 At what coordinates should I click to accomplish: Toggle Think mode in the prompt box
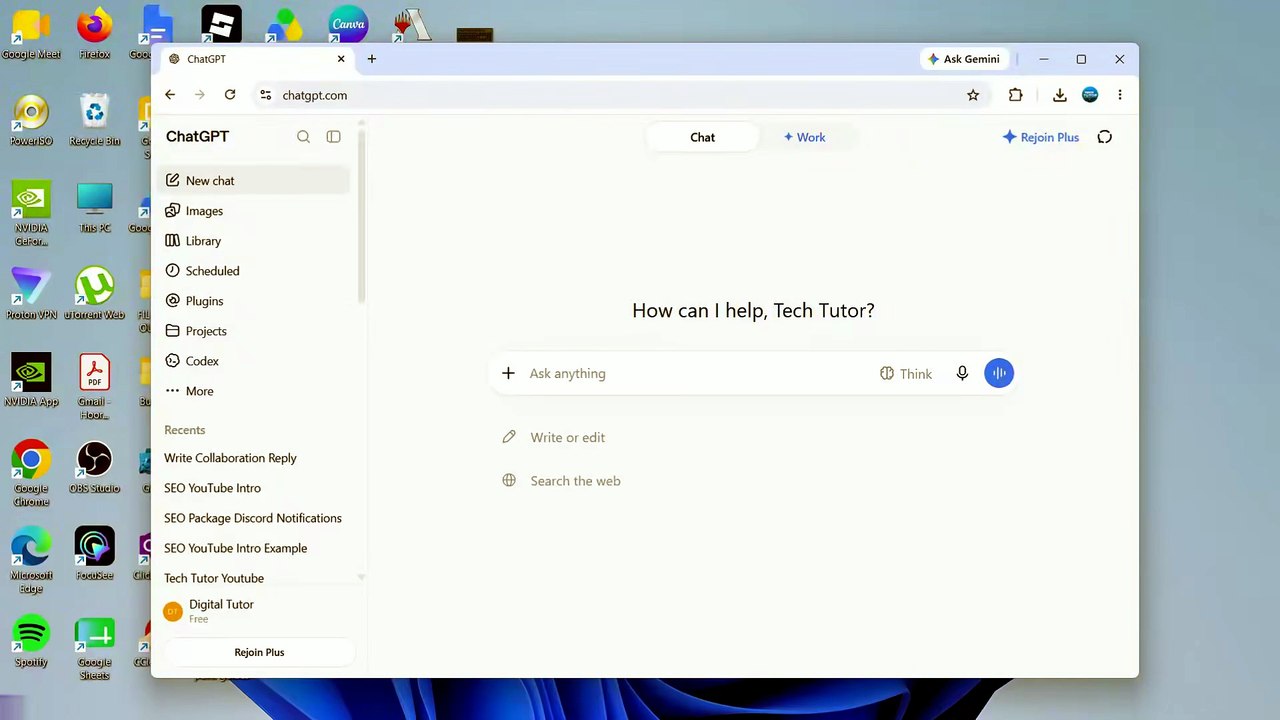tap(906, 373)
